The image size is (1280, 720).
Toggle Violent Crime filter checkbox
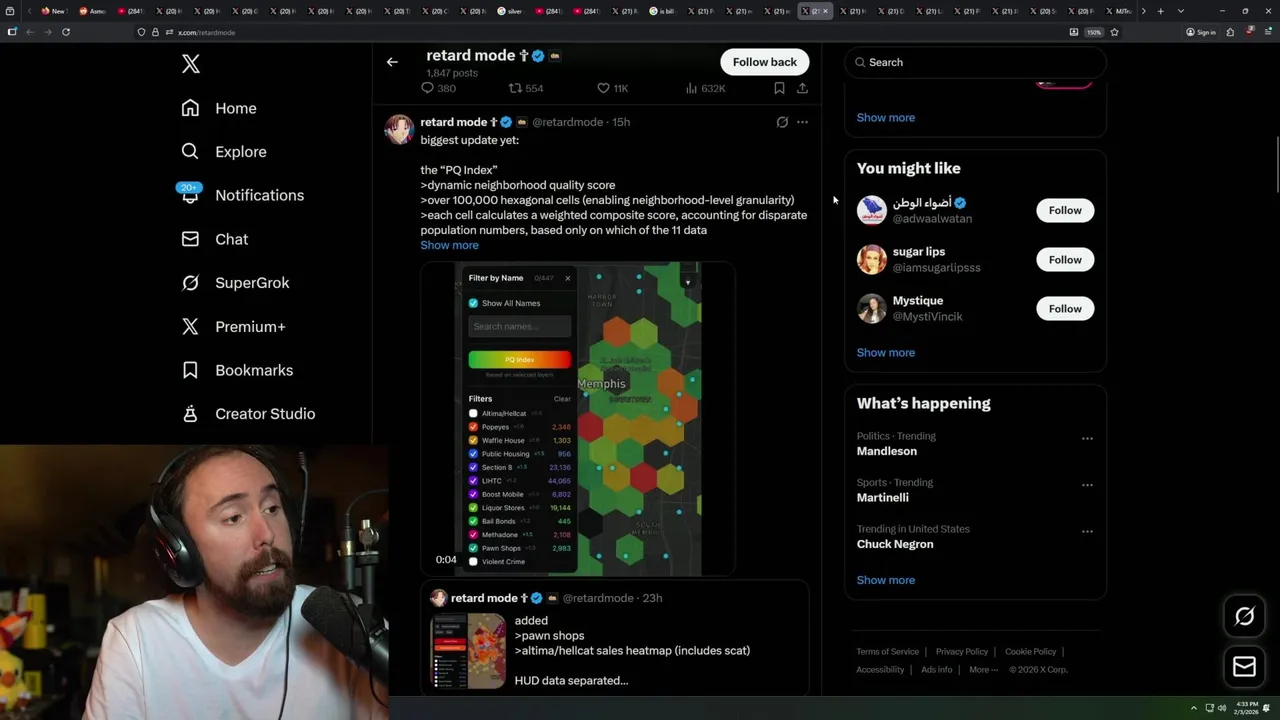pyautogui.click(x=474, y=562)
